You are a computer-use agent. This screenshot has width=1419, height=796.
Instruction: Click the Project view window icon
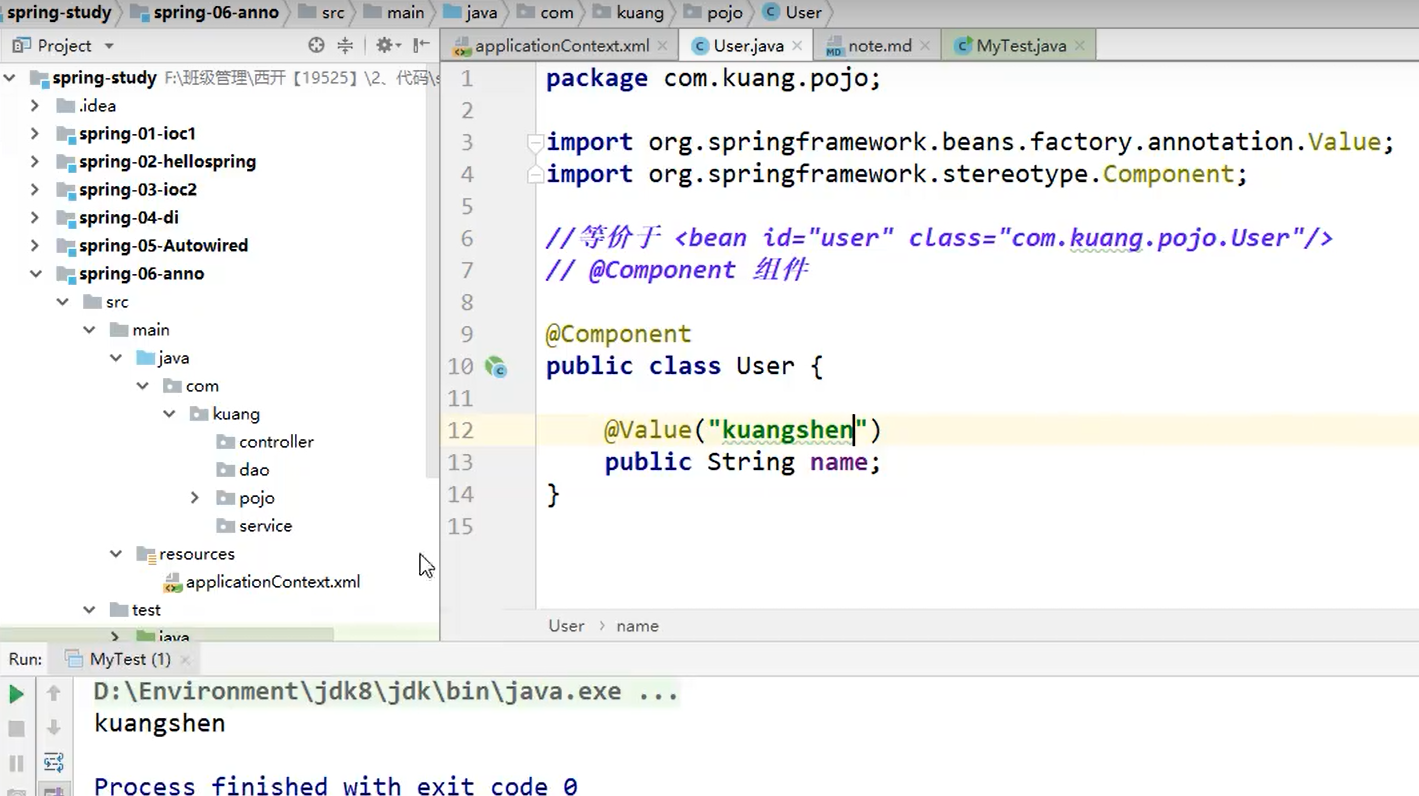click(x=21, y=45)
